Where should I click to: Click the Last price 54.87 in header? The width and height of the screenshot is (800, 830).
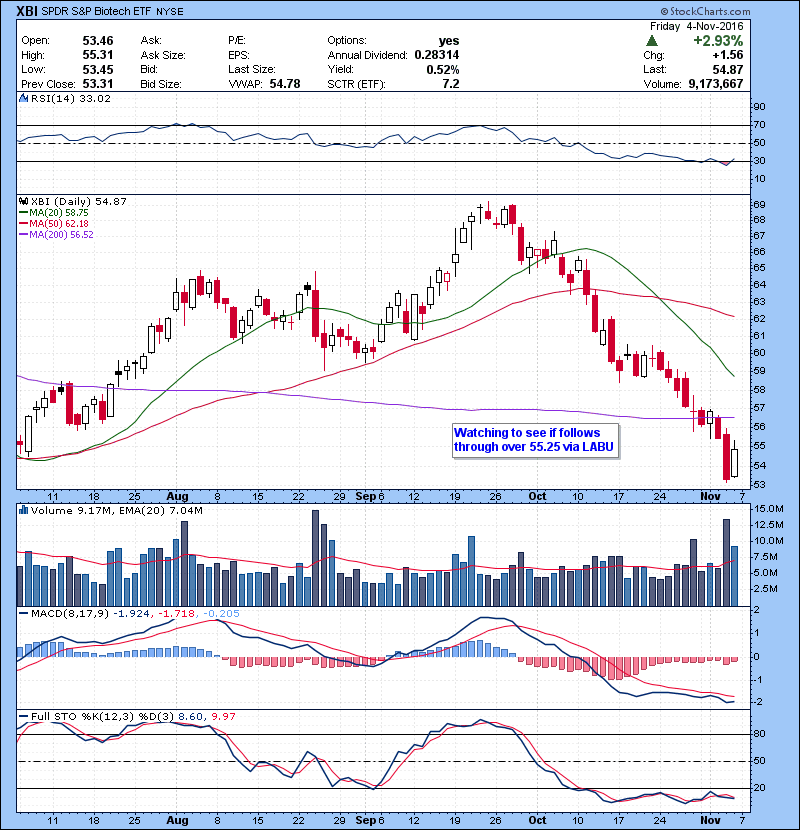728,69
